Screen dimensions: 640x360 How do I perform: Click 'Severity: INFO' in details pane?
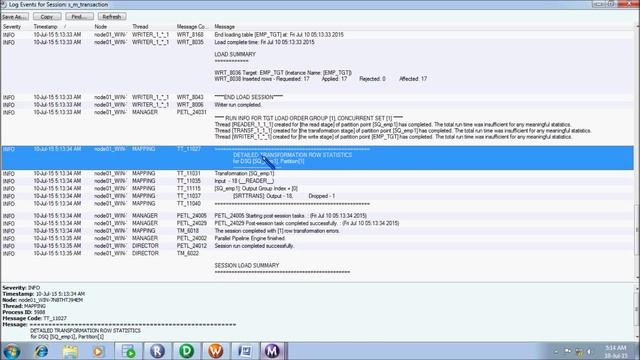tap(21, 288)
